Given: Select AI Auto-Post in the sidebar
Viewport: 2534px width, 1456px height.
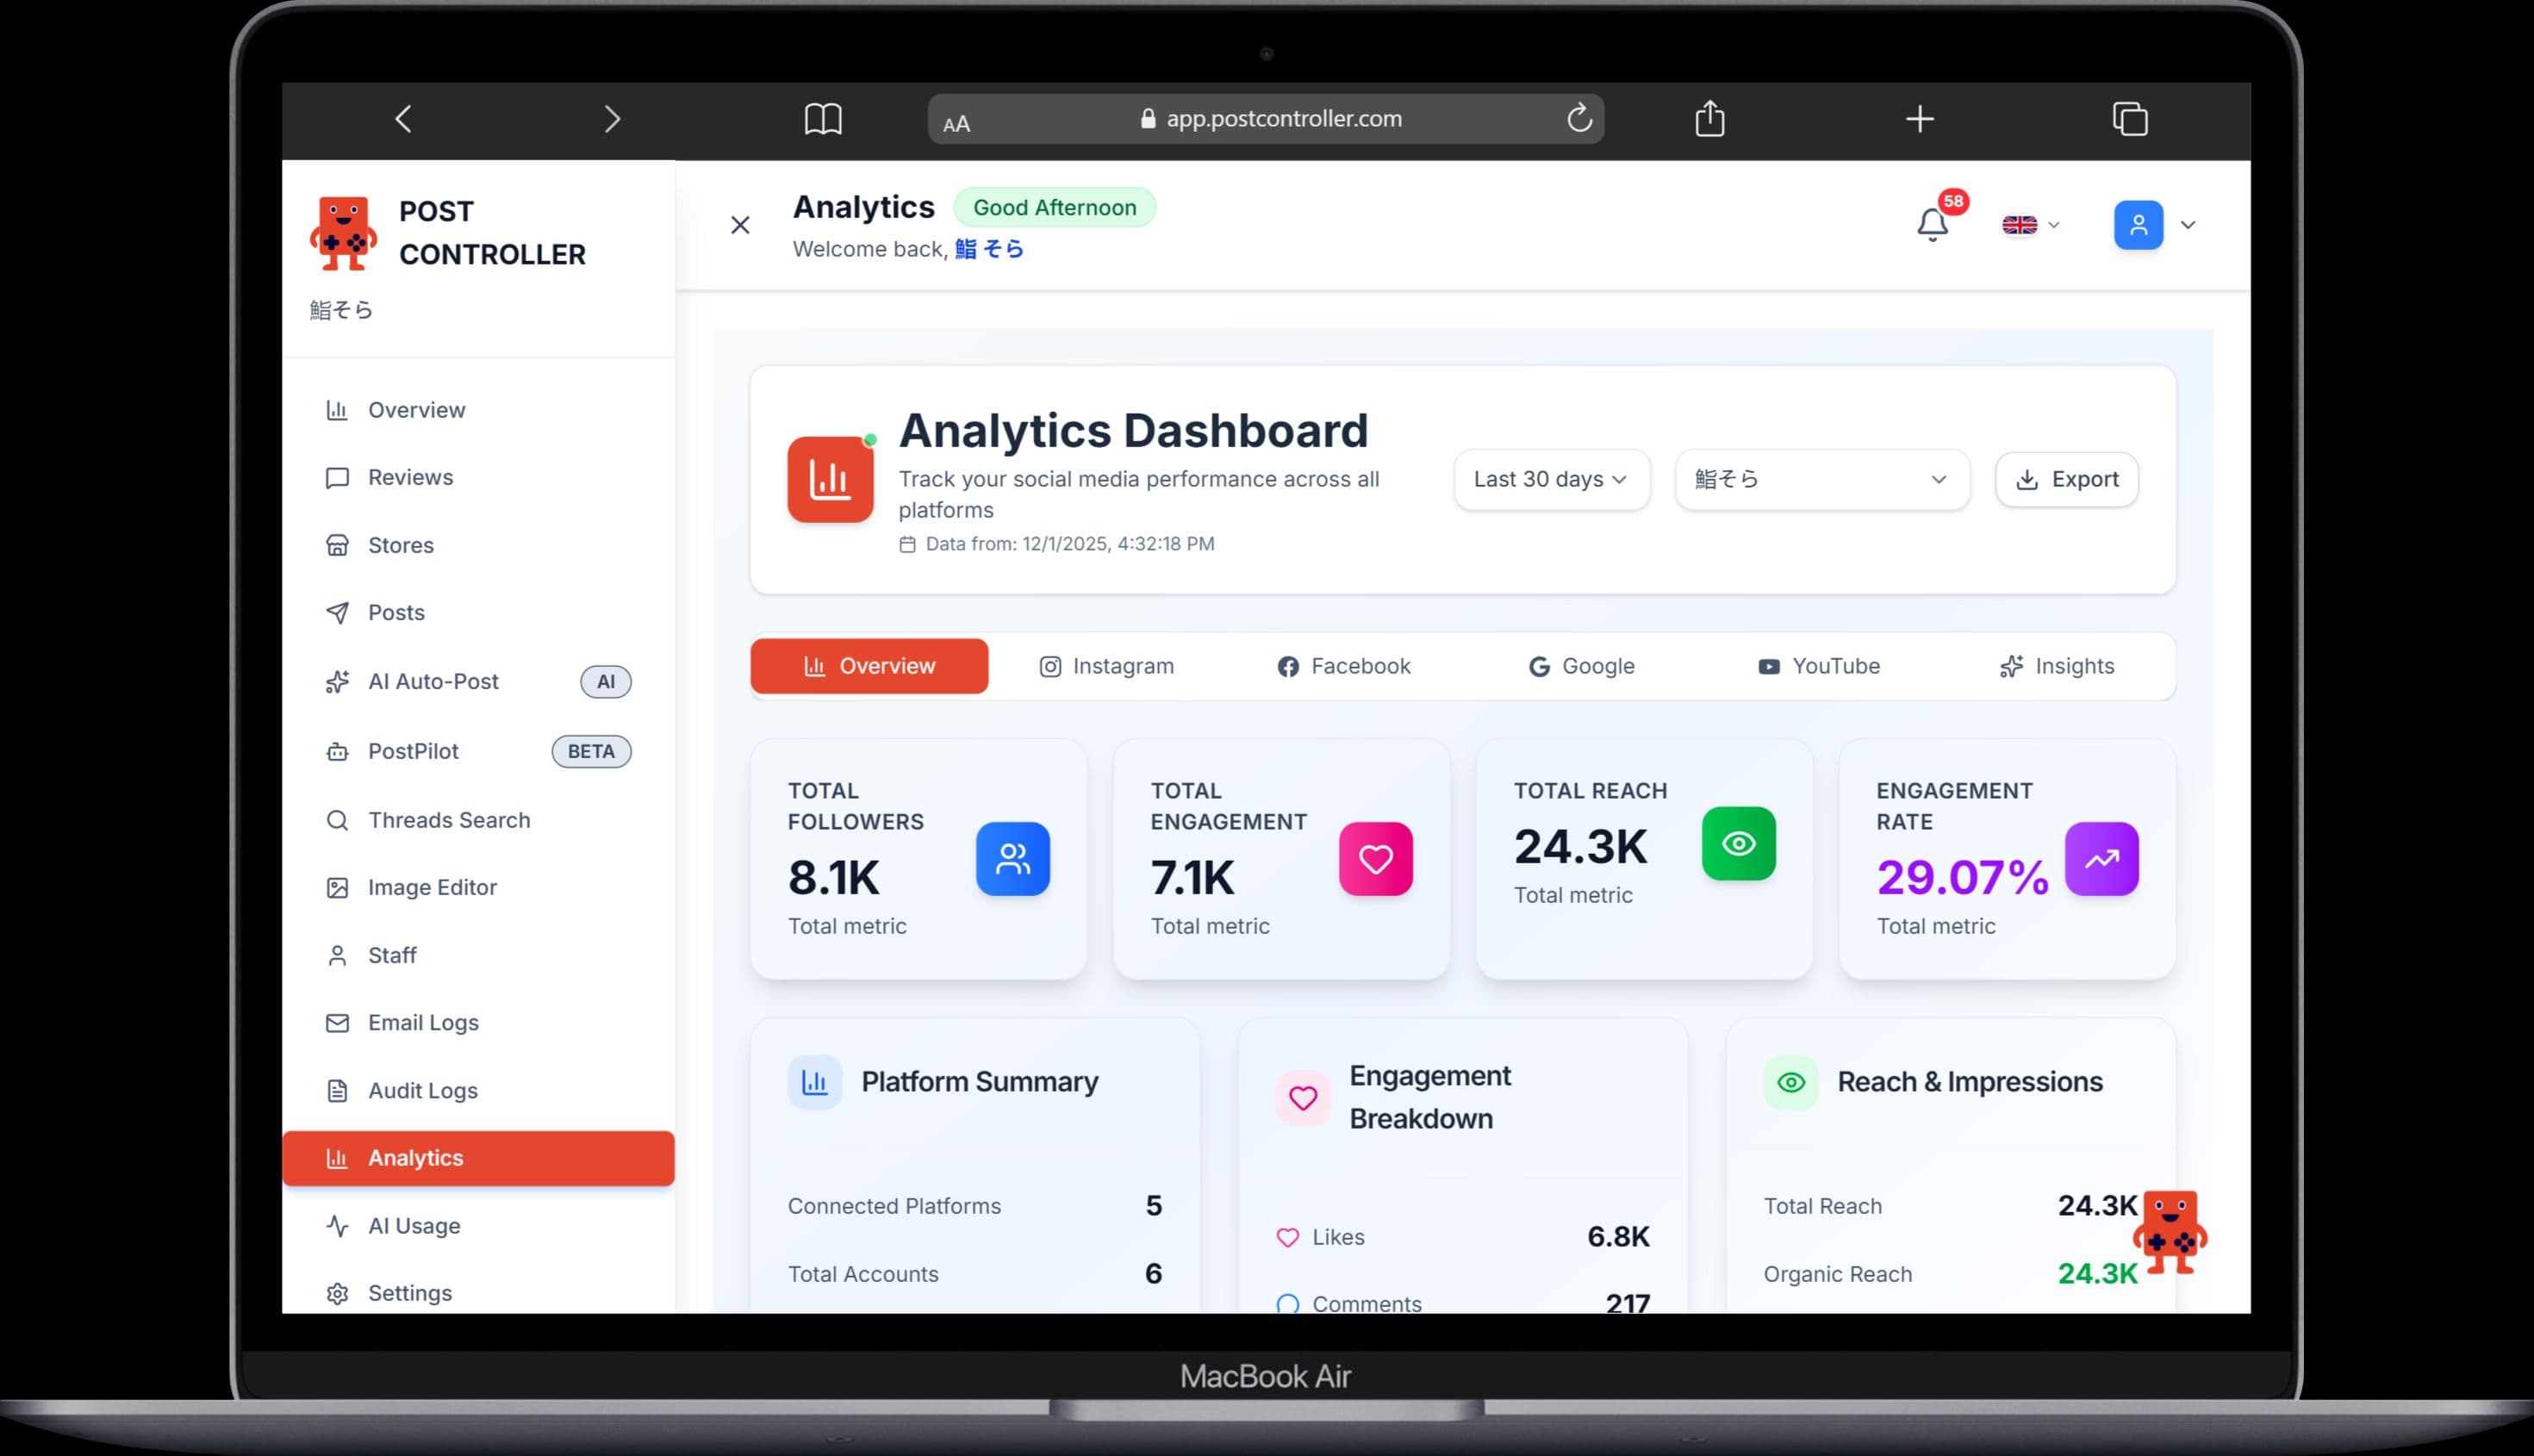Looking at the screenshot, I should point(433,681).
